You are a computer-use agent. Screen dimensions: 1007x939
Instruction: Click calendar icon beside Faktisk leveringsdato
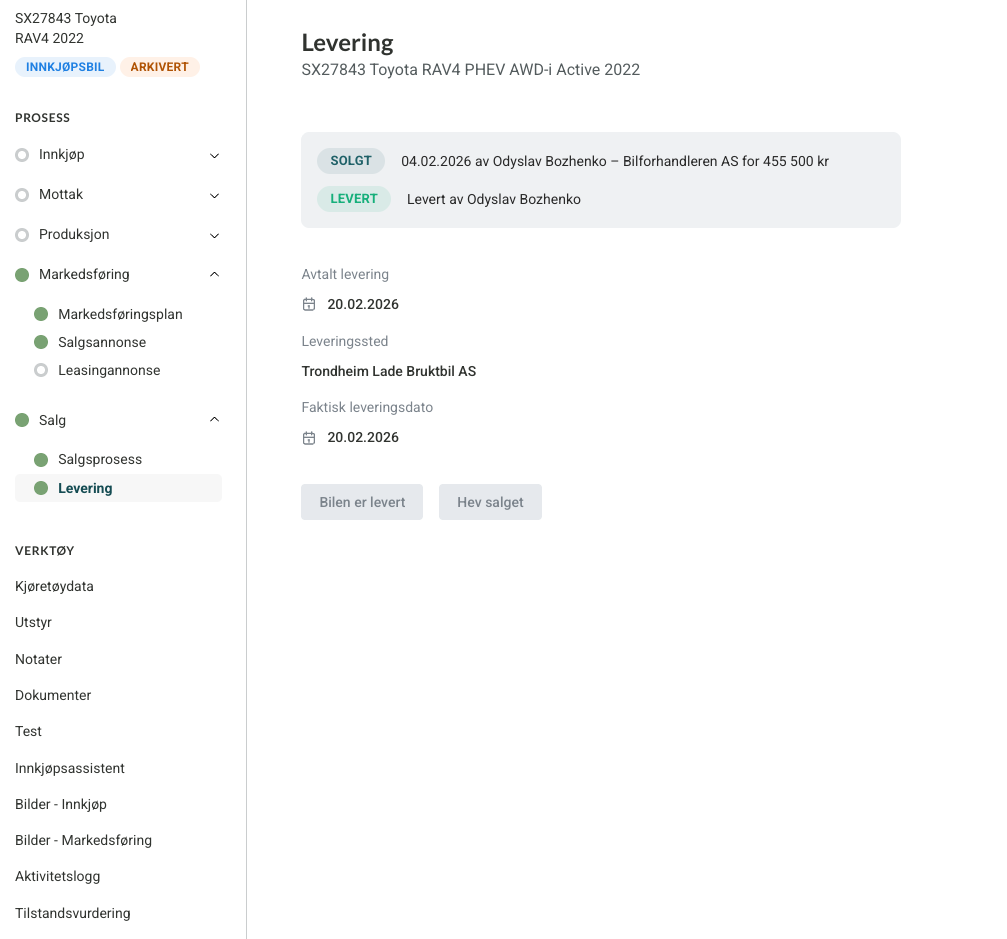click(x=309, y=438)
